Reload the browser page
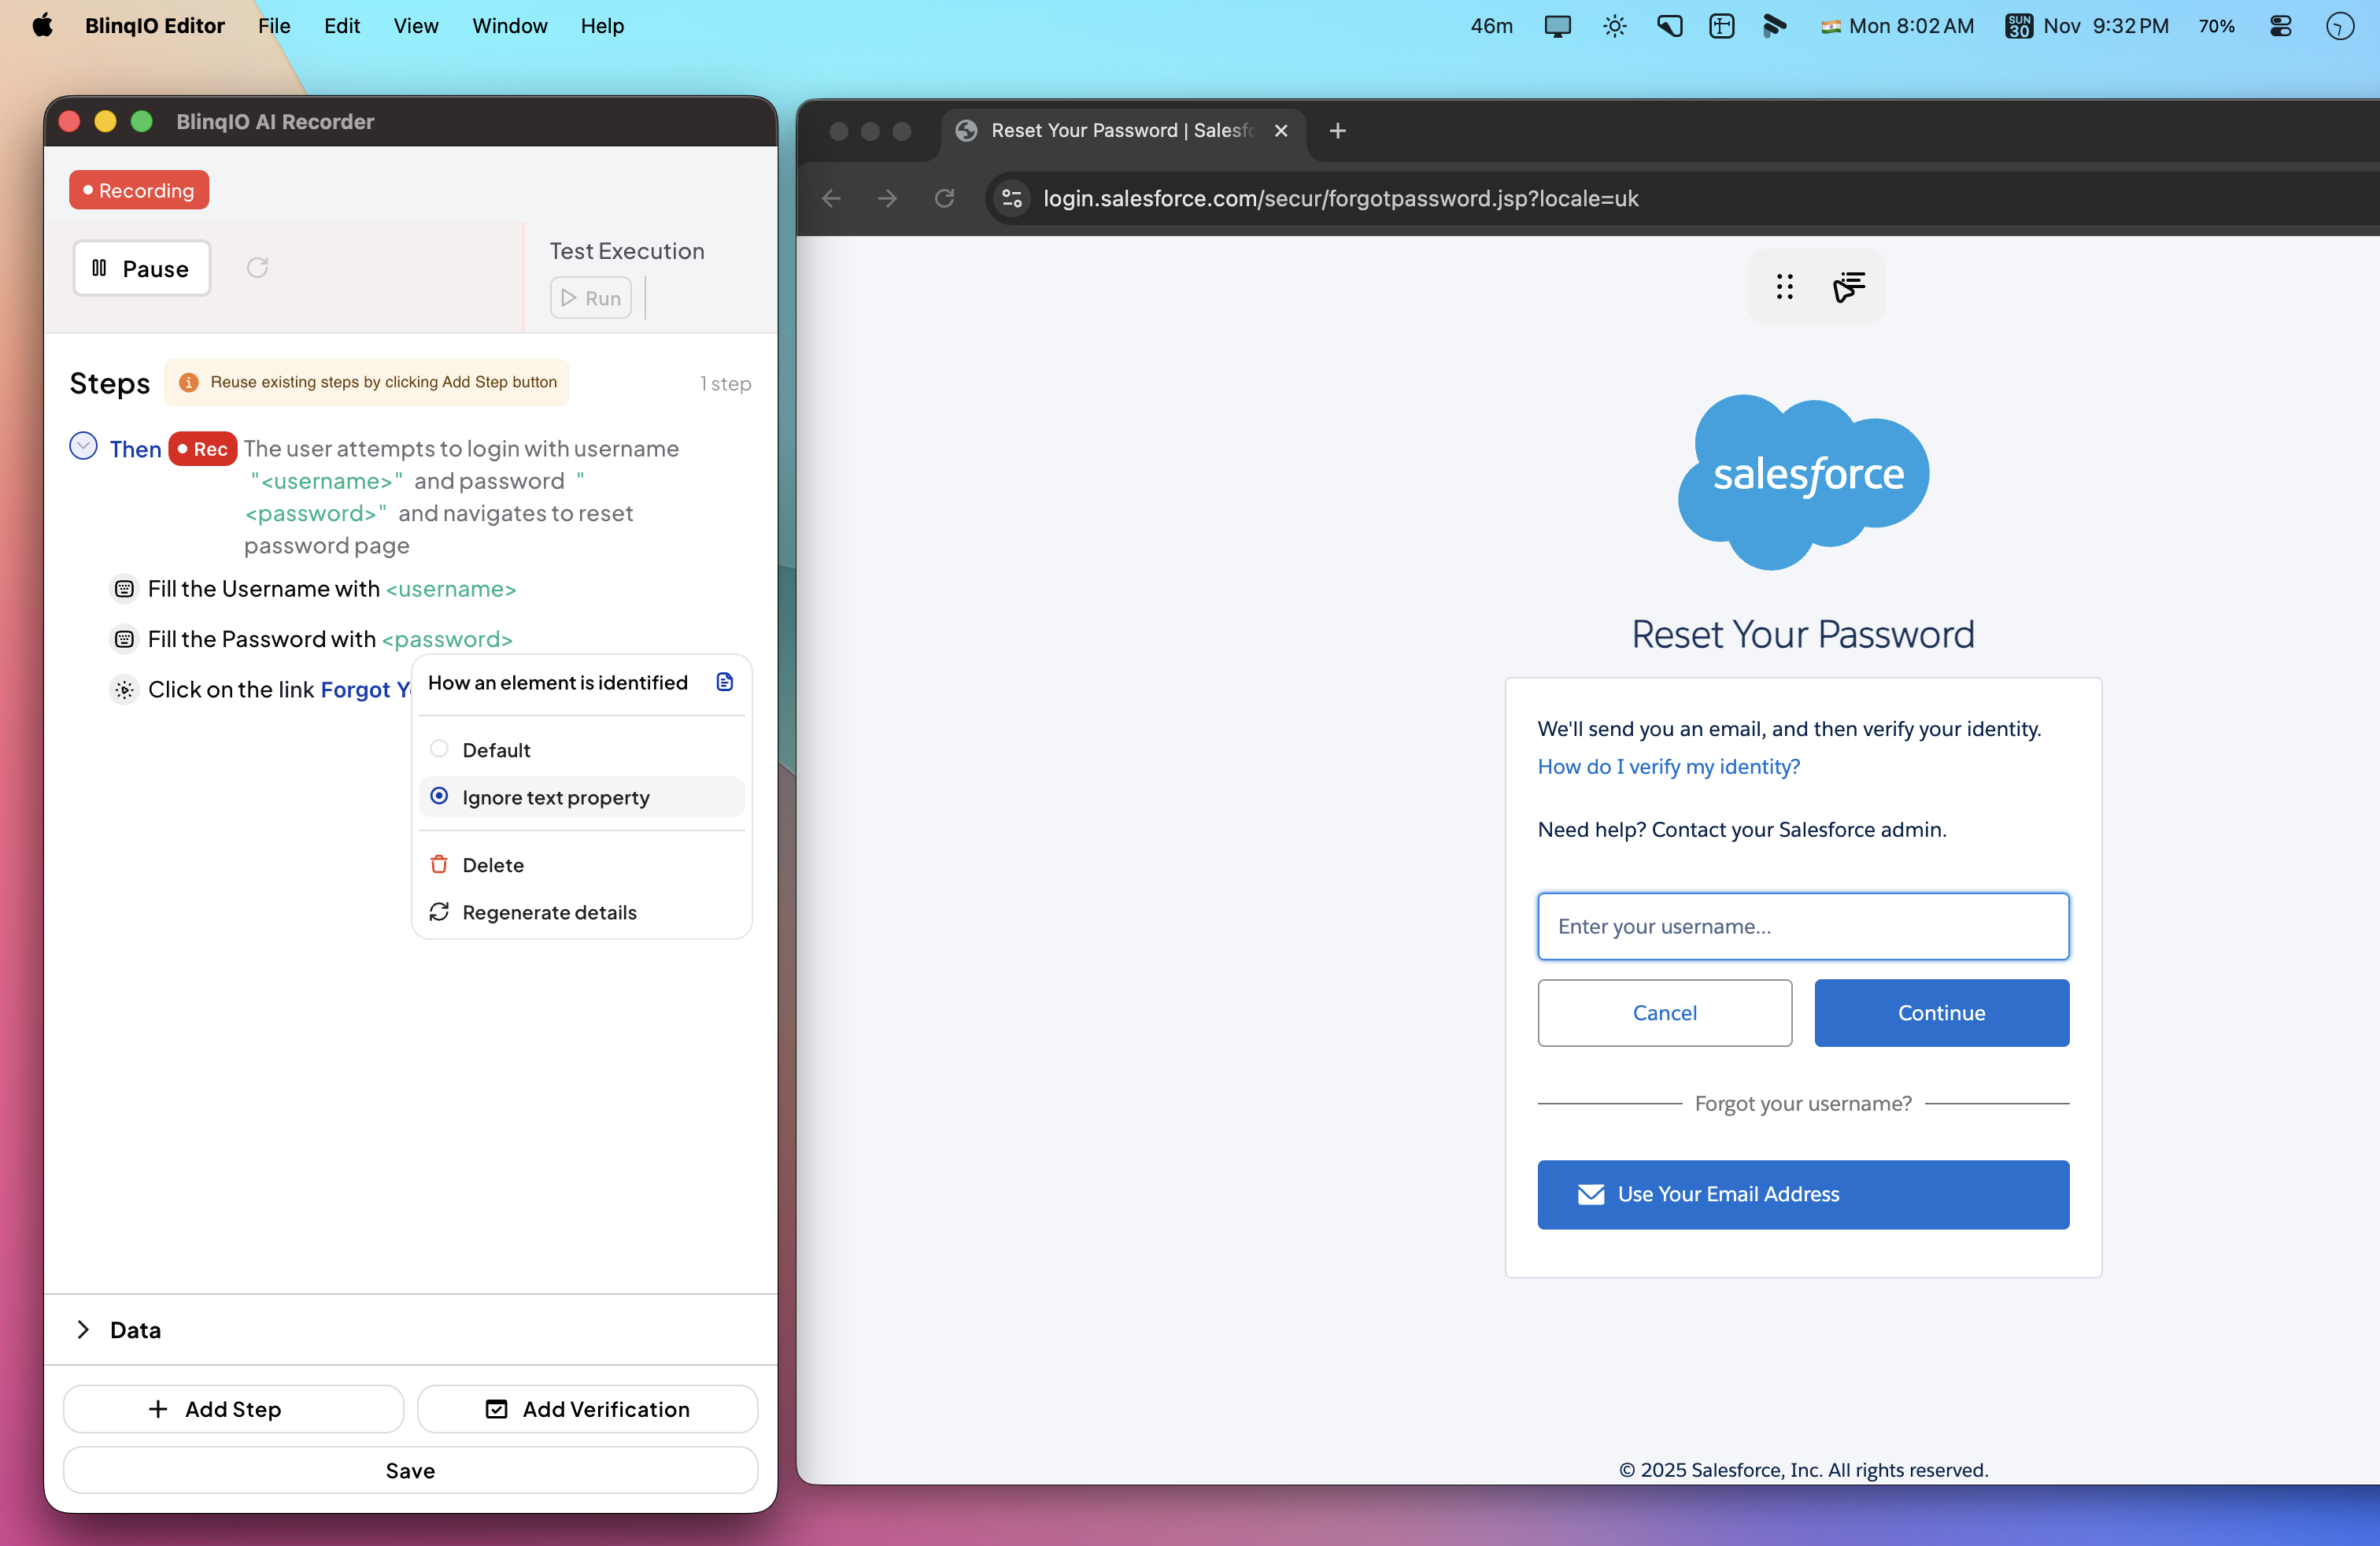2380x1546 pixels. click(944, 198)
